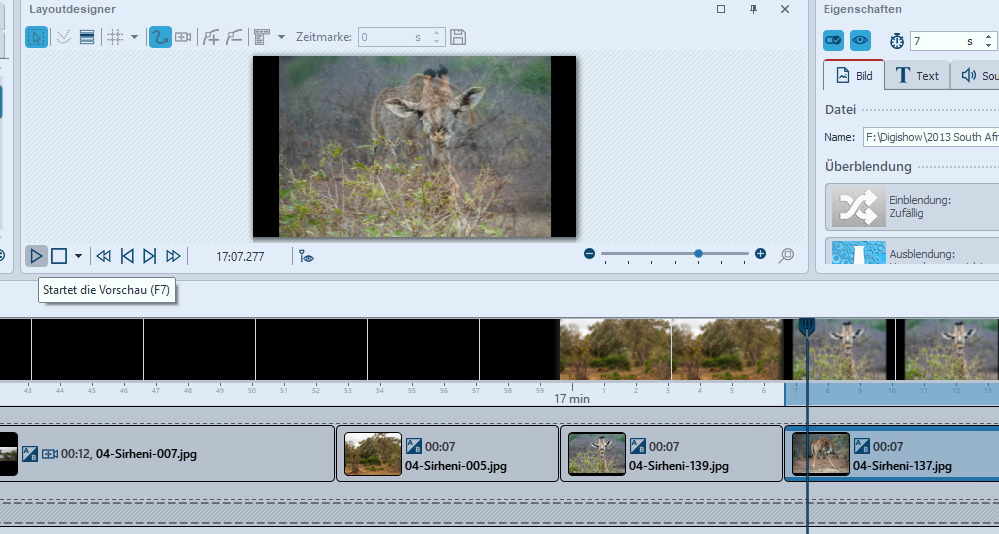The image size is (999, 534).
Task: Activate the selection tool in Layoutdesigner
Action: tap(36, 37)
